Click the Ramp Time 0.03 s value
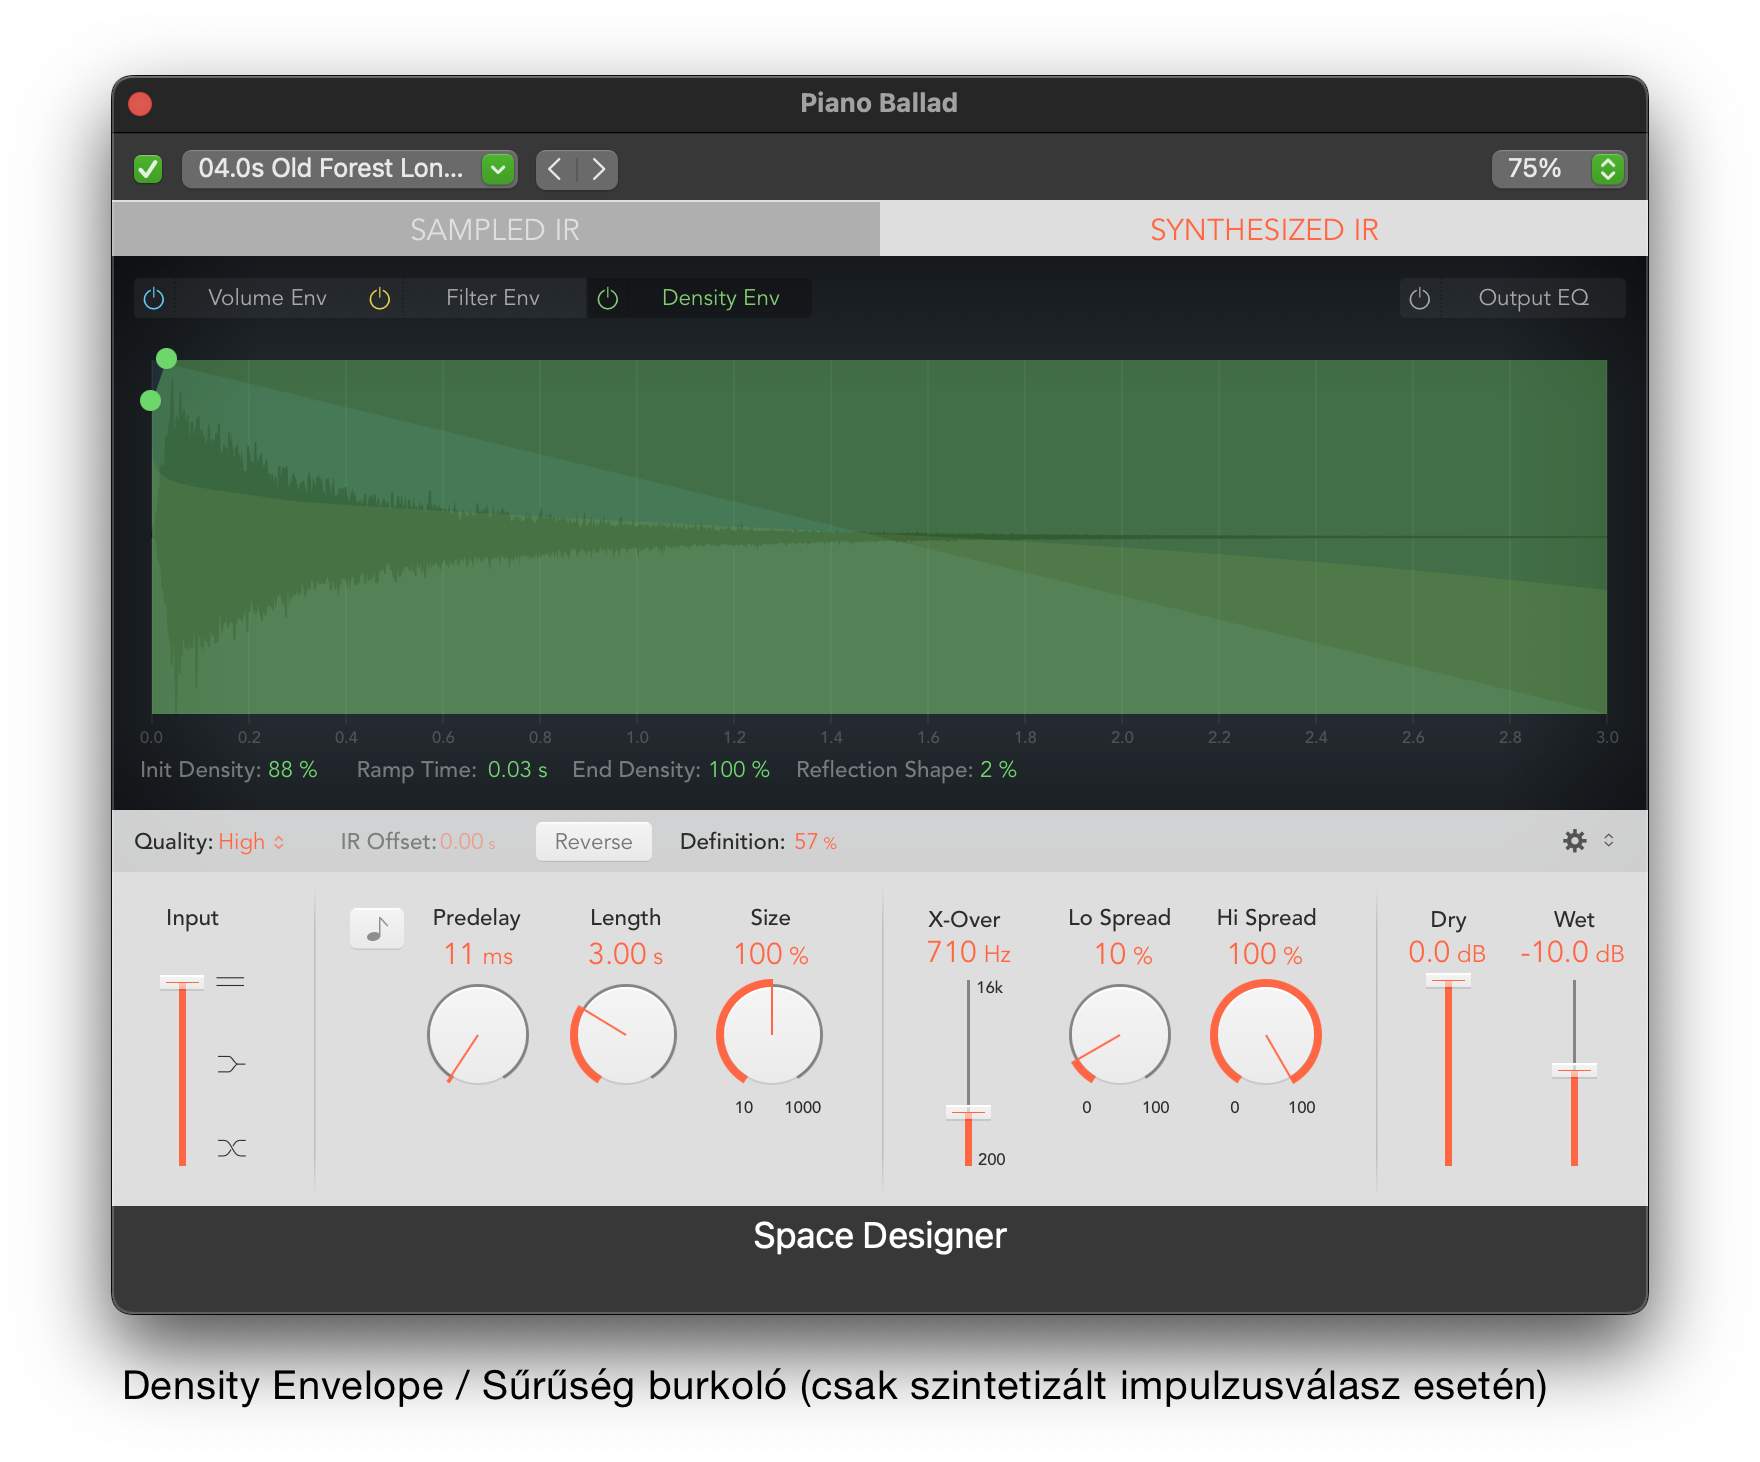This screenshot has height=1462, width=1760. (x=517, y=770)
